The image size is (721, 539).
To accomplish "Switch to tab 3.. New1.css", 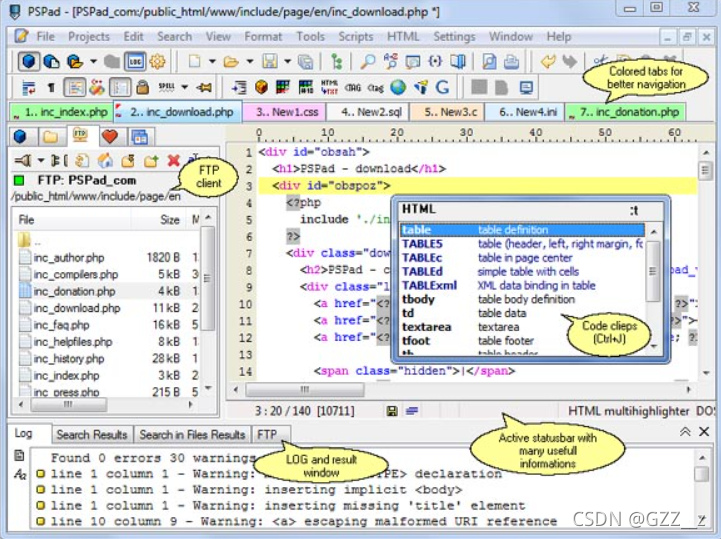I will (284, 112).
